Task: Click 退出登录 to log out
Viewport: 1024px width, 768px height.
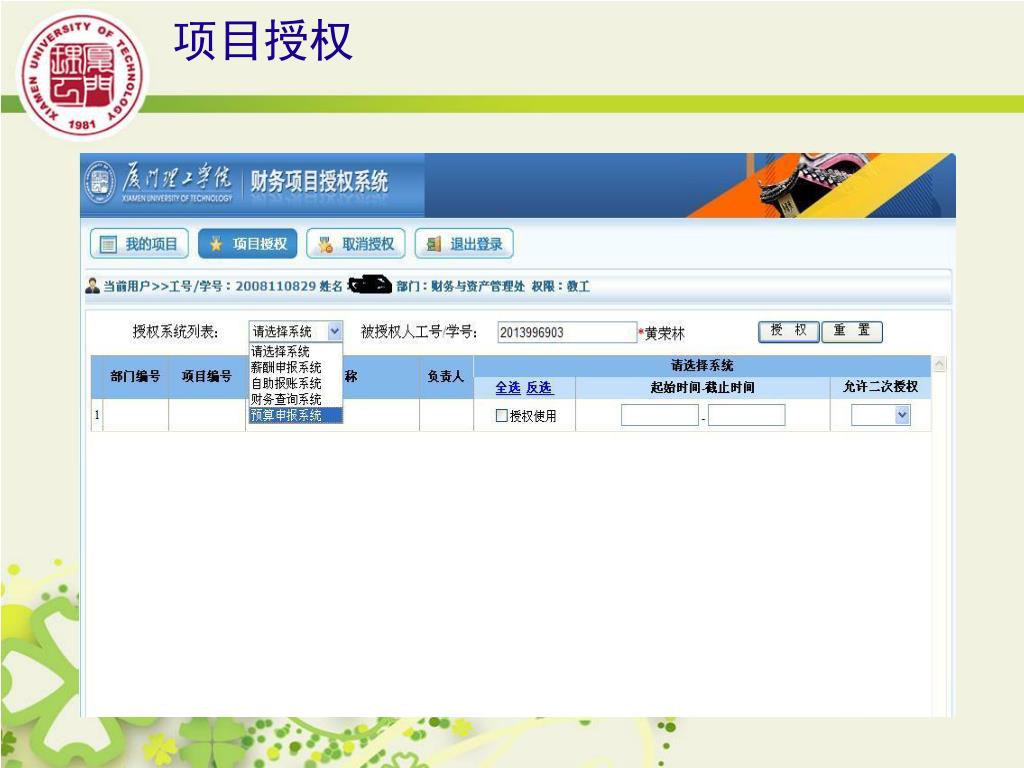Action: [464, 244]
